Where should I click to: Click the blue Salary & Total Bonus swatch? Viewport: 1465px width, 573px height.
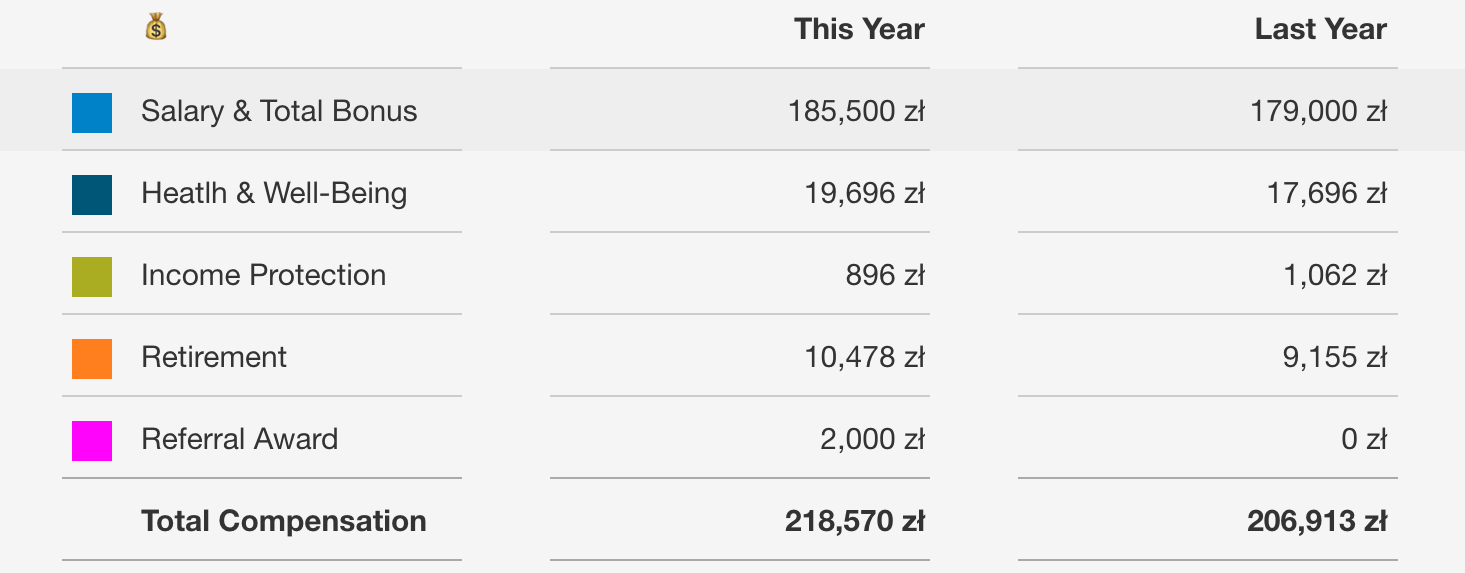[x=92, y=113]
